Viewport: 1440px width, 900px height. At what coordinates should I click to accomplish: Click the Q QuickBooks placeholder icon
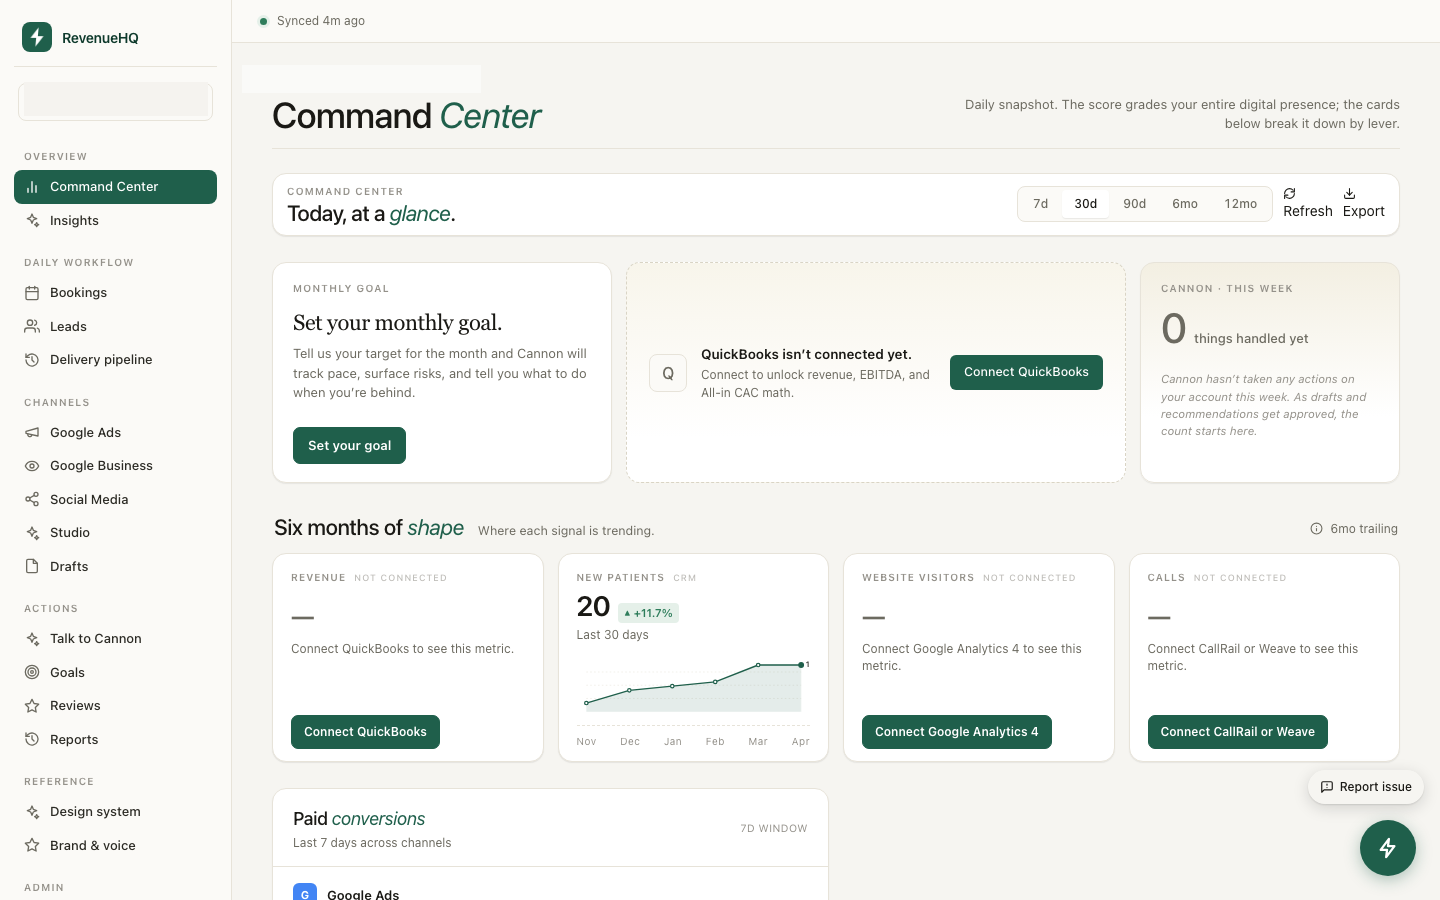click(668, 373)
